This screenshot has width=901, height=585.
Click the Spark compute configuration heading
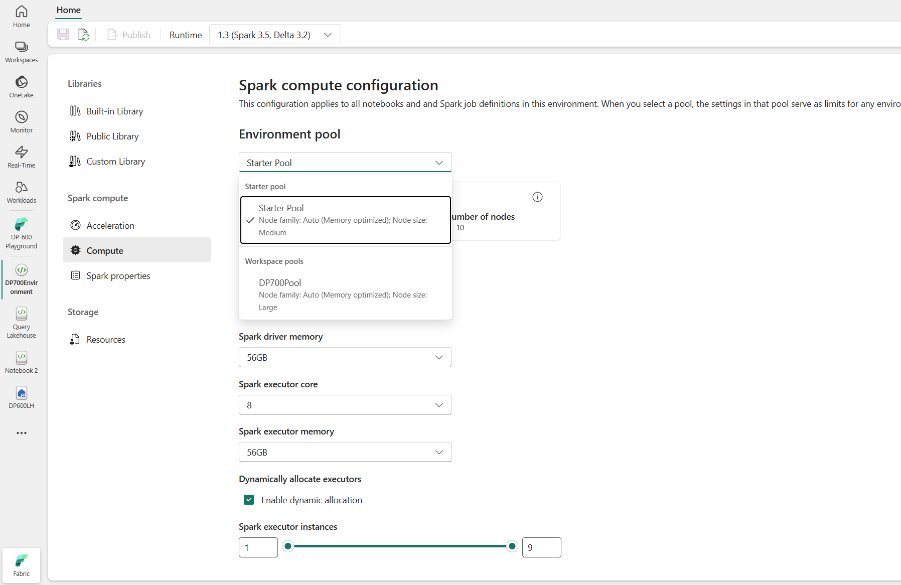point(338,85)
